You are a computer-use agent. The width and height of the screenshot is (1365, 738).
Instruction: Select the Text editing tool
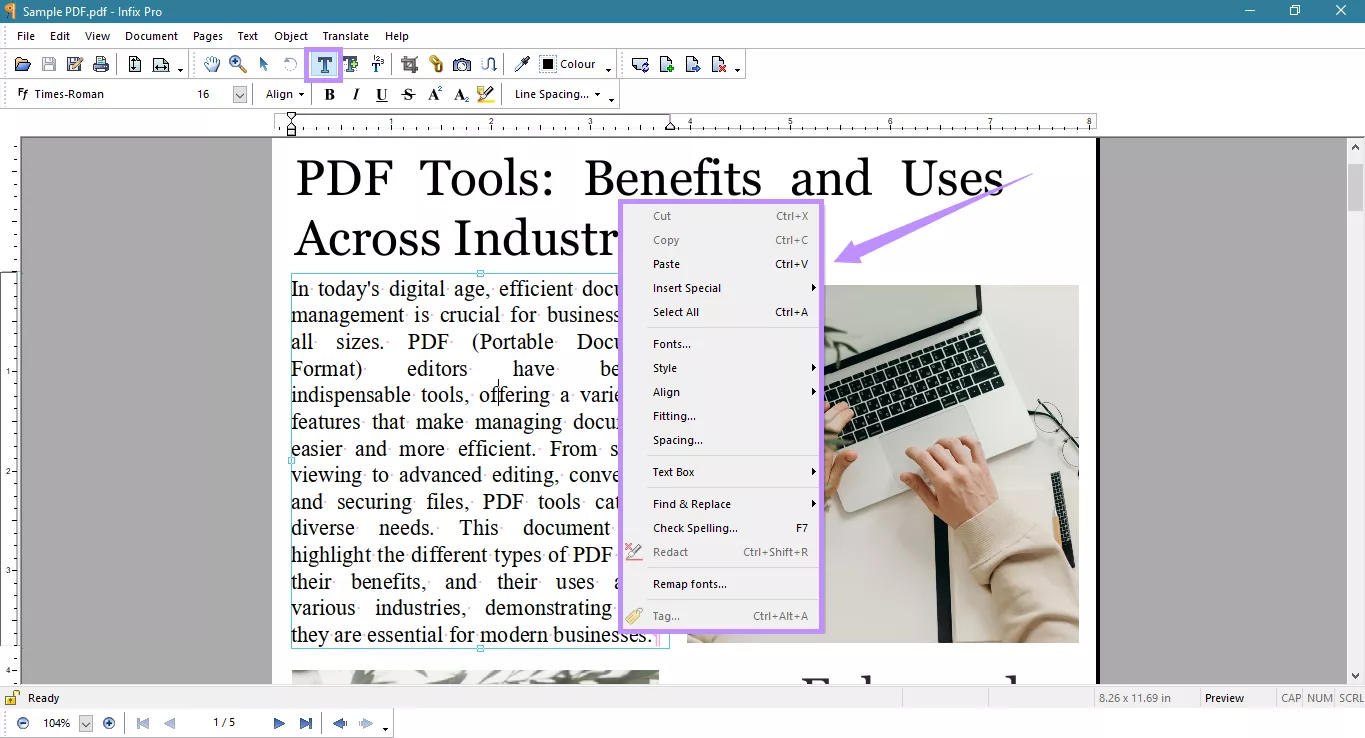click(x=324, y=64)
